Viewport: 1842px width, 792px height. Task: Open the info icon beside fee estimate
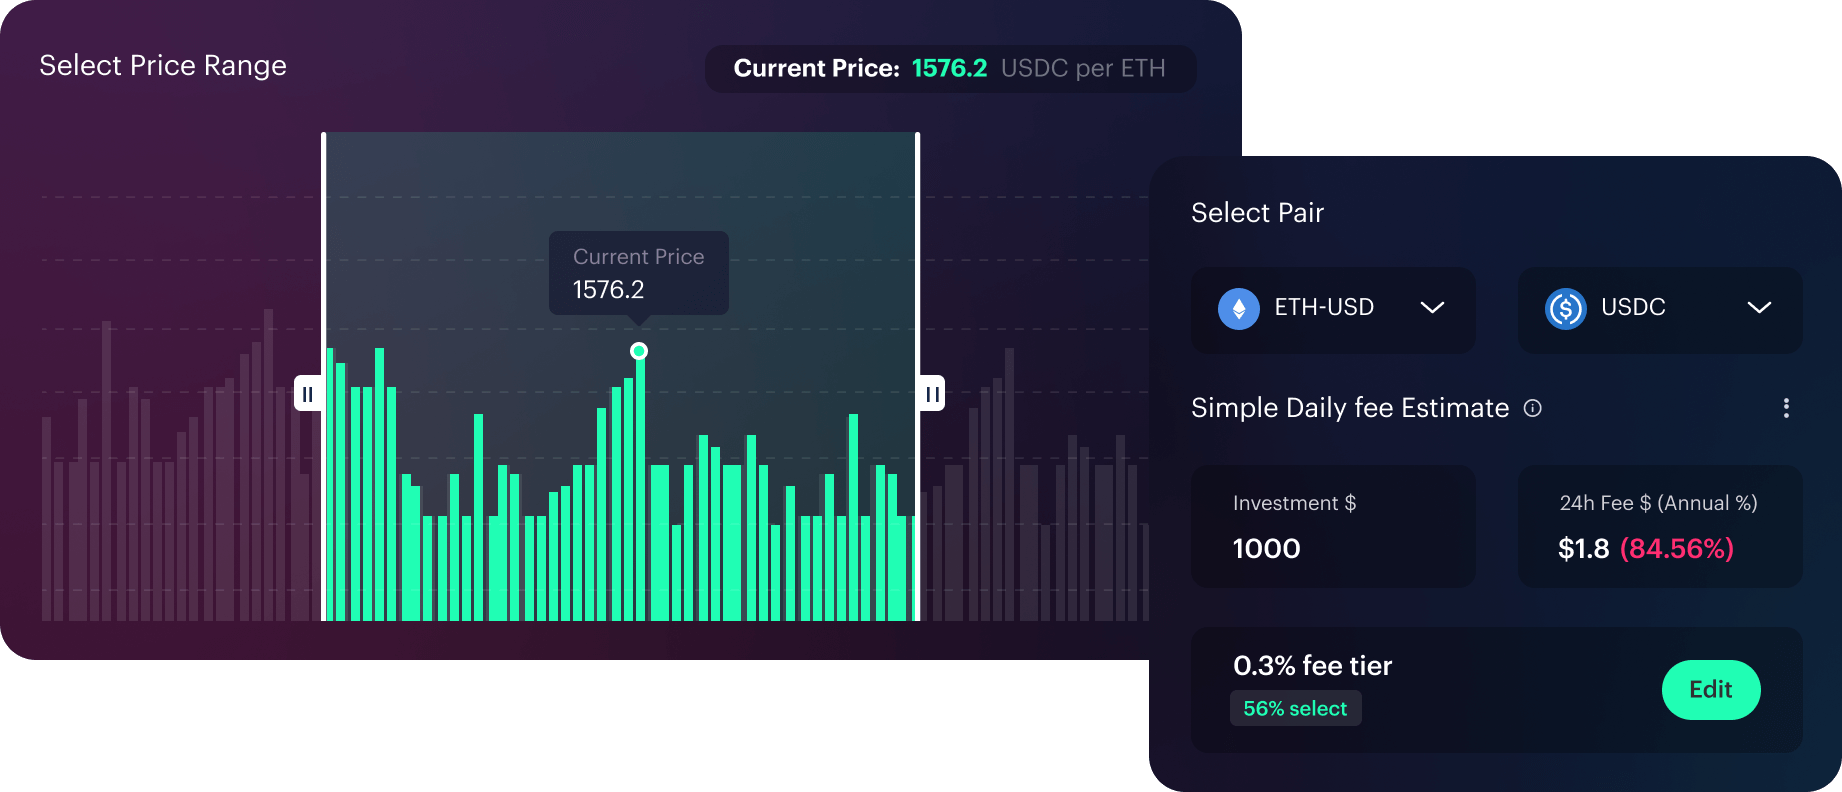coord(1532,408)
